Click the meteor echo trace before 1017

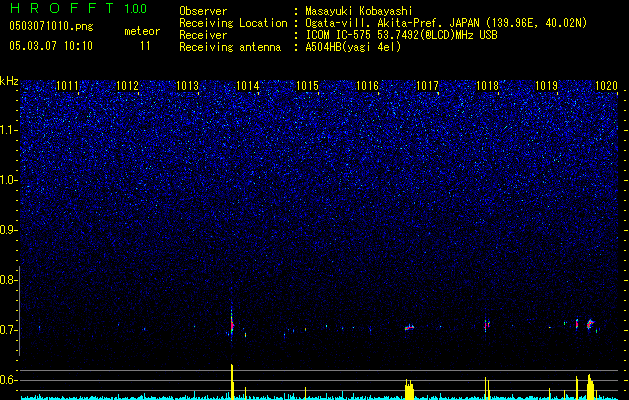point(409,327)
